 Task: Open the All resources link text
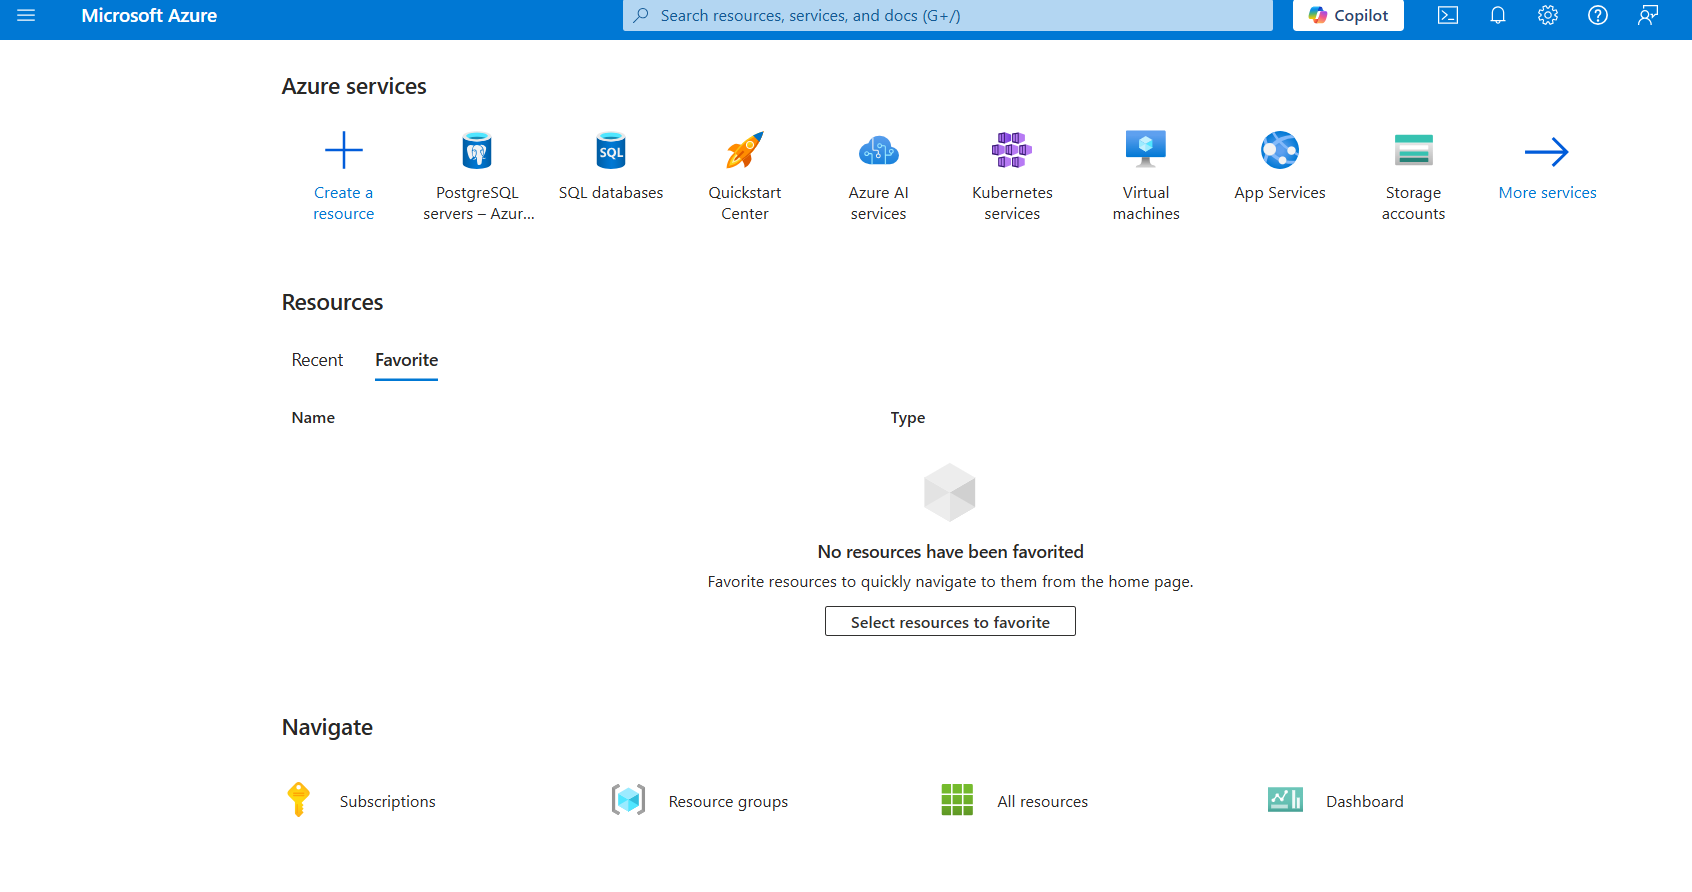coord(1042,802)
